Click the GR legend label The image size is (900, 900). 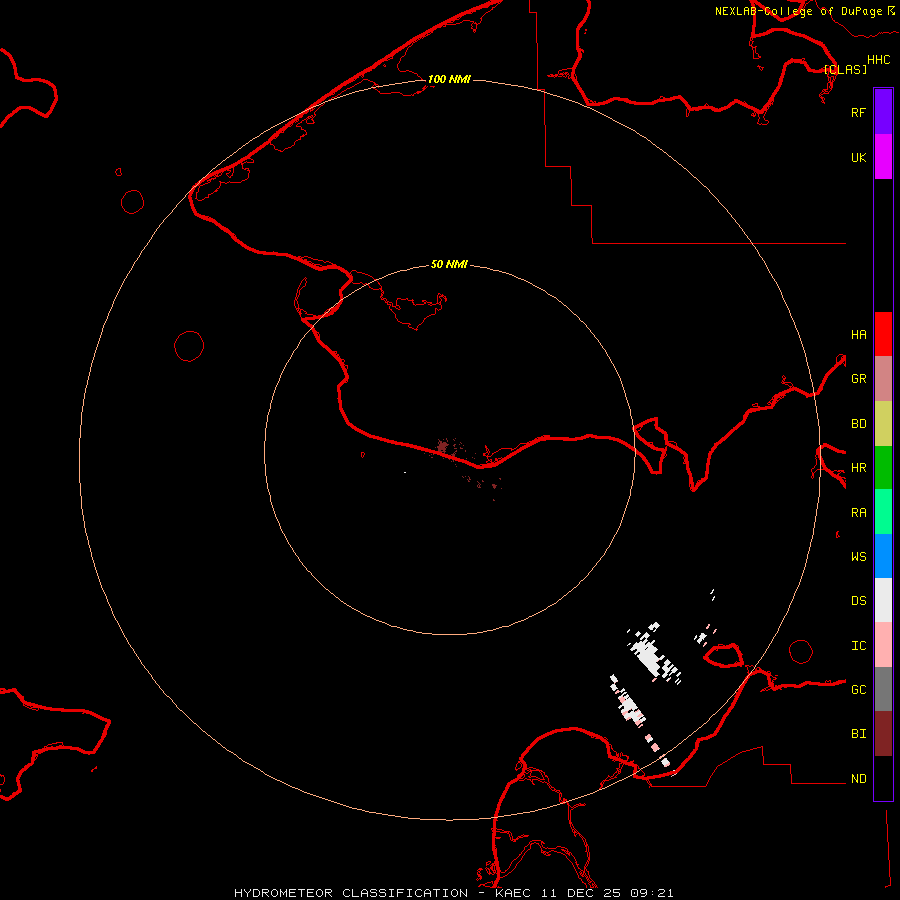[858, 379]
